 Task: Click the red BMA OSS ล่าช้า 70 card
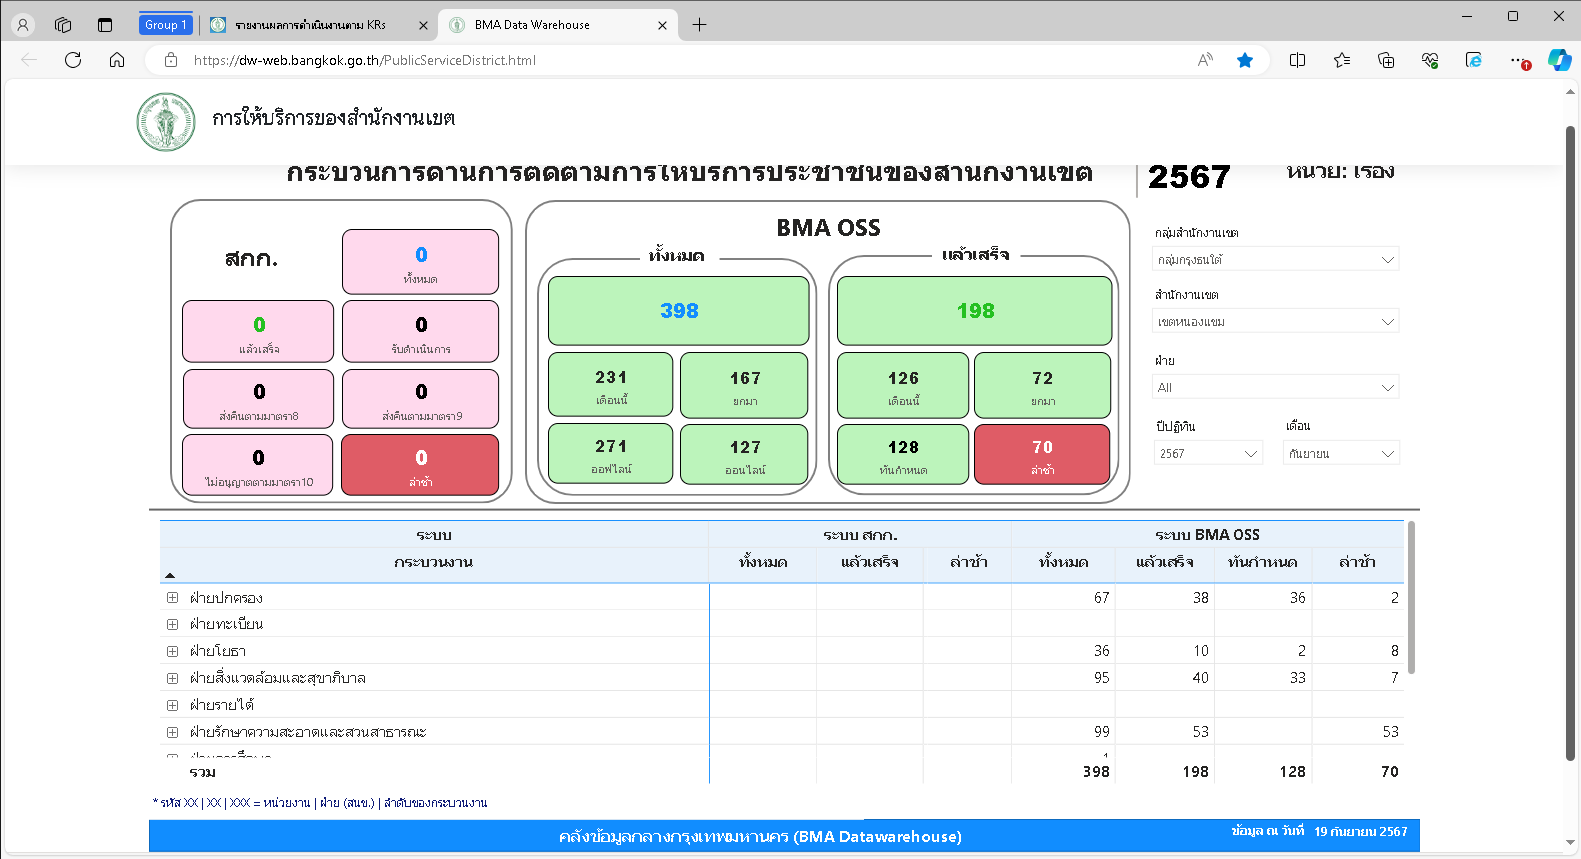[x=1041, y=454]
